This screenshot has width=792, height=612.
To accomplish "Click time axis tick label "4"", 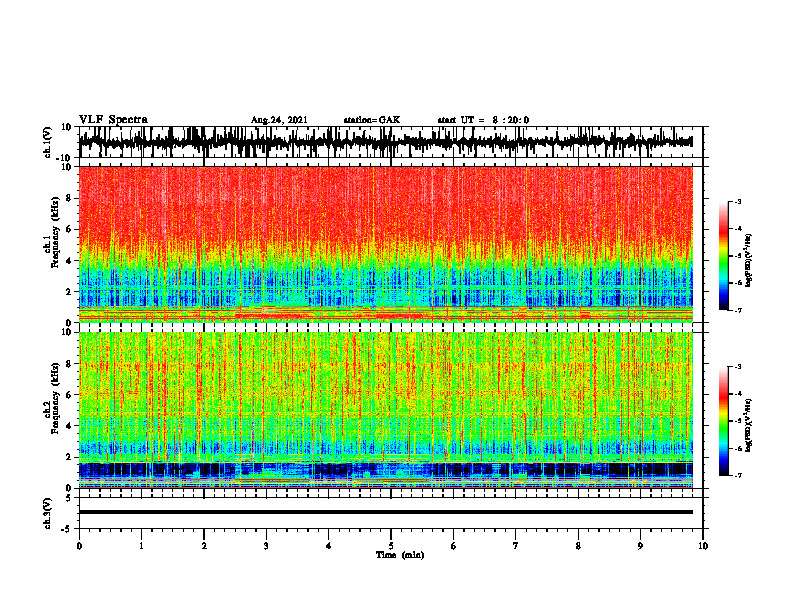I will click(x=329, y=546).
